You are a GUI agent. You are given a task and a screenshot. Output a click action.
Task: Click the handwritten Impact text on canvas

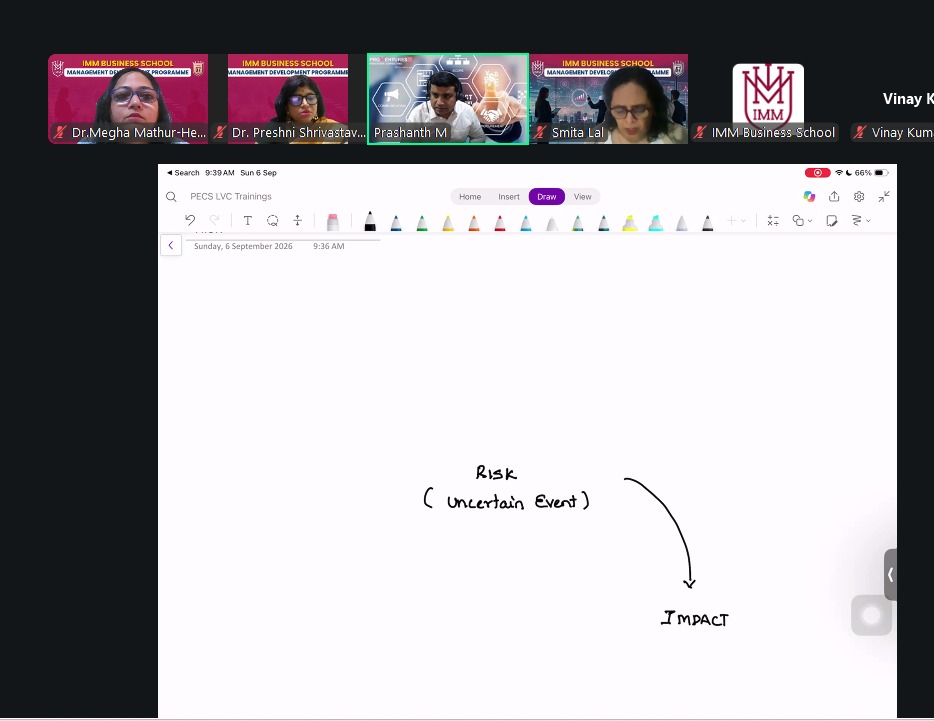(x=695, y=619)
